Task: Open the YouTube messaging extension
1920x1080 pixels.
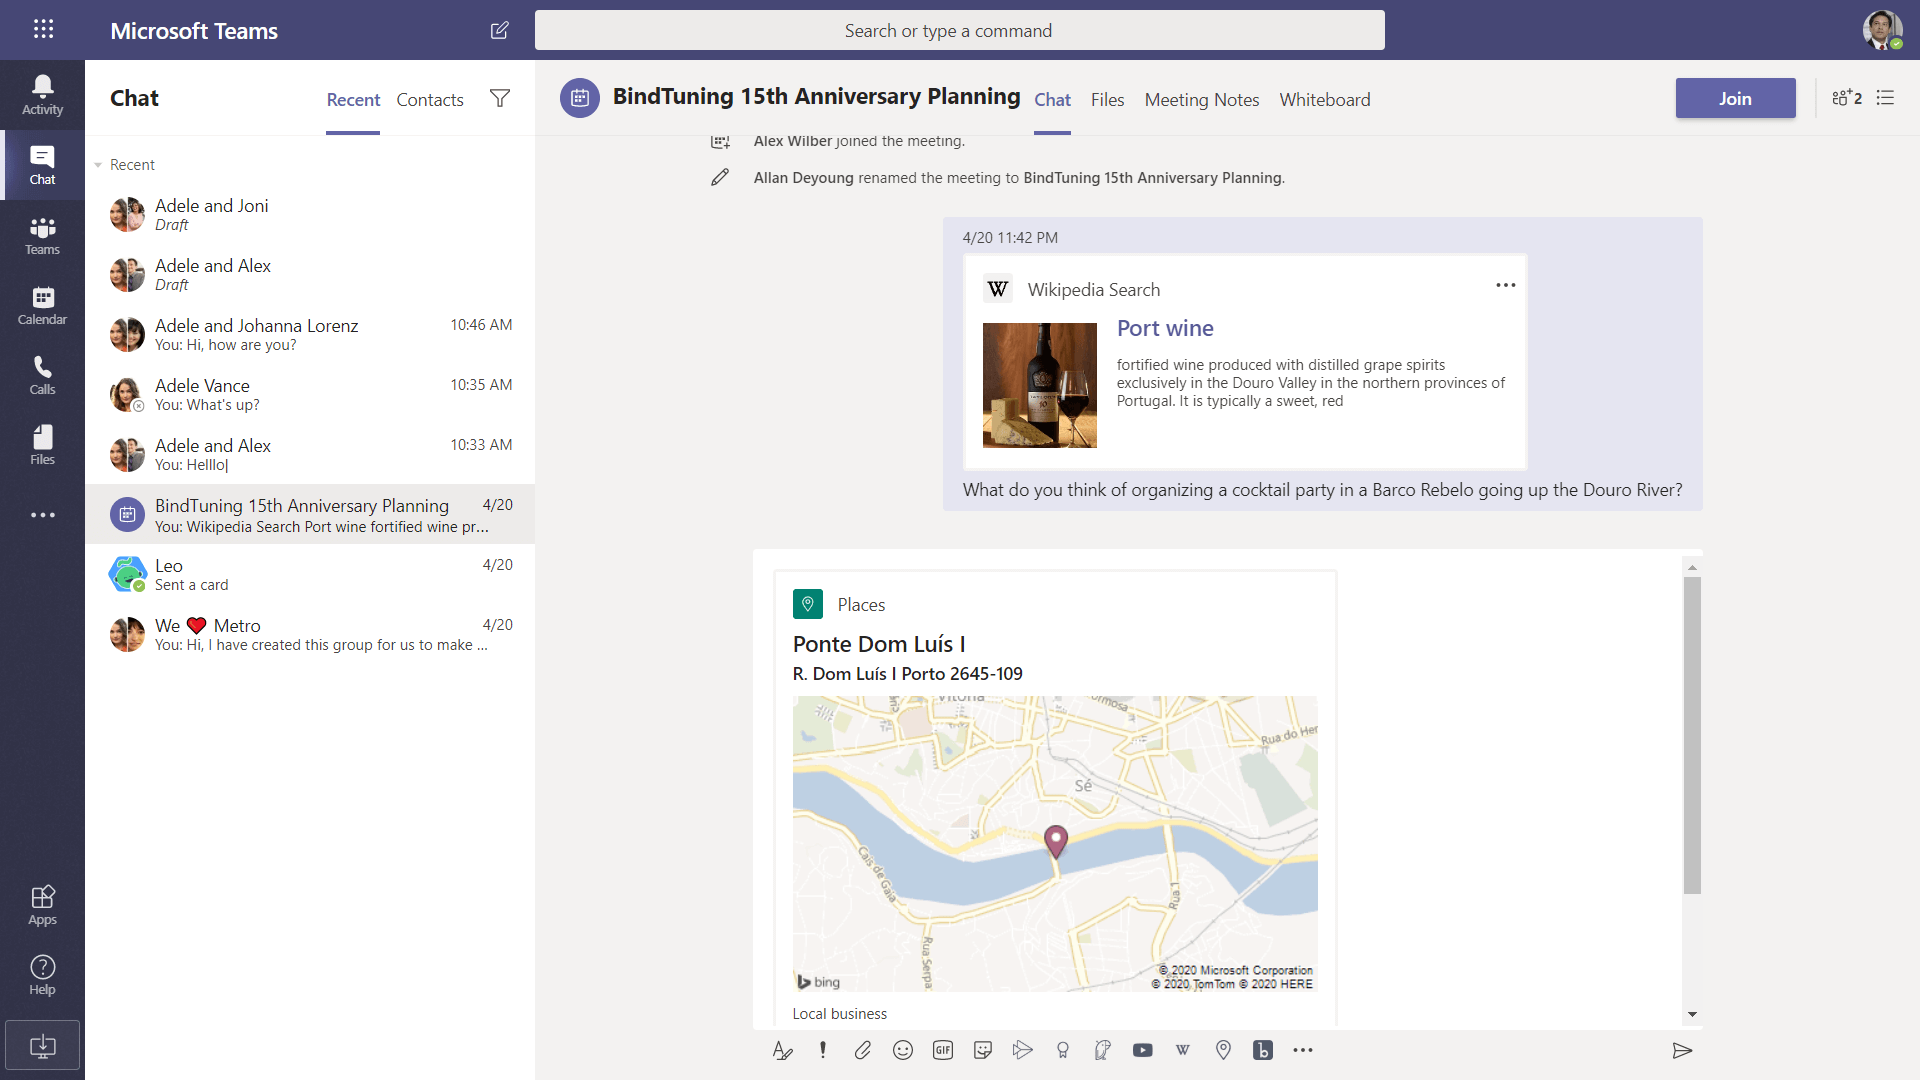Action: [1143, 1050]
